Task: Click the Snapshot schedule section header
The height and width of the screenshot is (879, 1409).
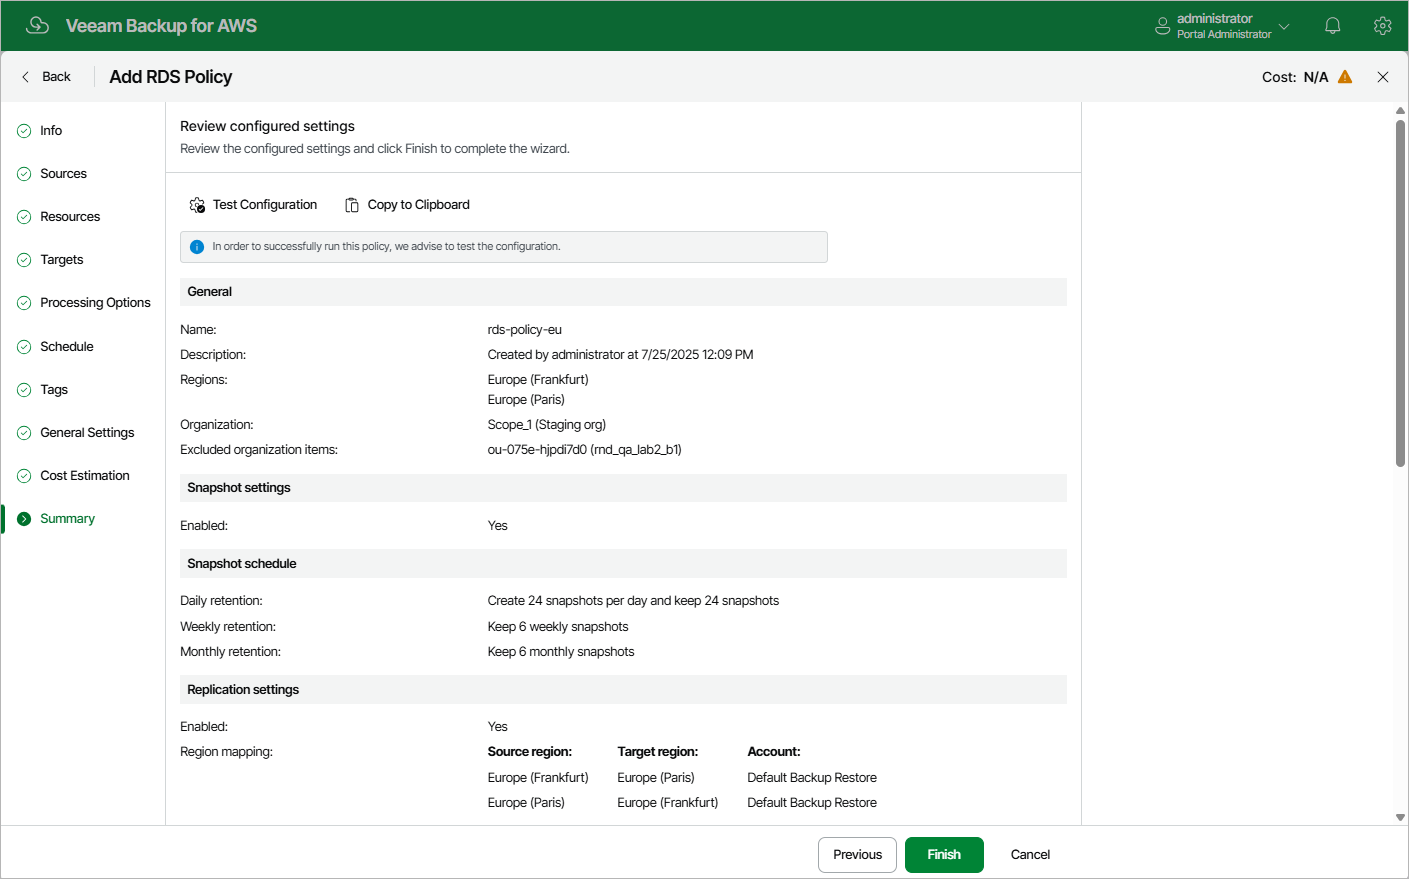Action: [x=623, y=564]
